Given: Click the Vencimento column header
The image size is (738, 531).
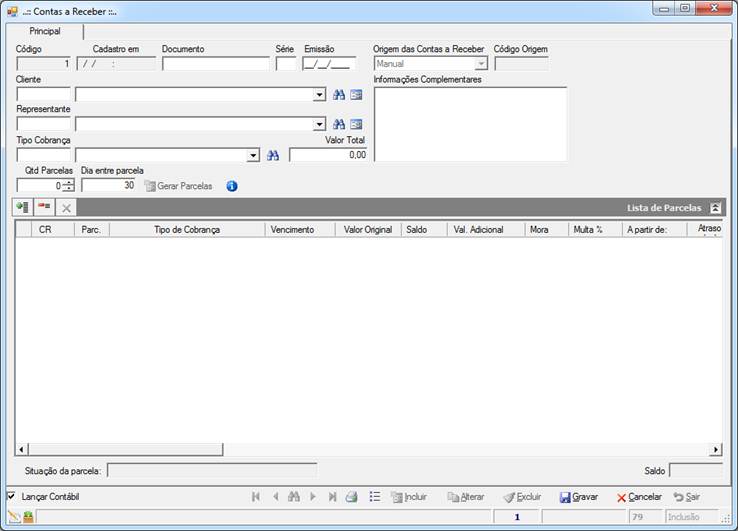Looking at the screenshot, I should click(x=300, y=230).
